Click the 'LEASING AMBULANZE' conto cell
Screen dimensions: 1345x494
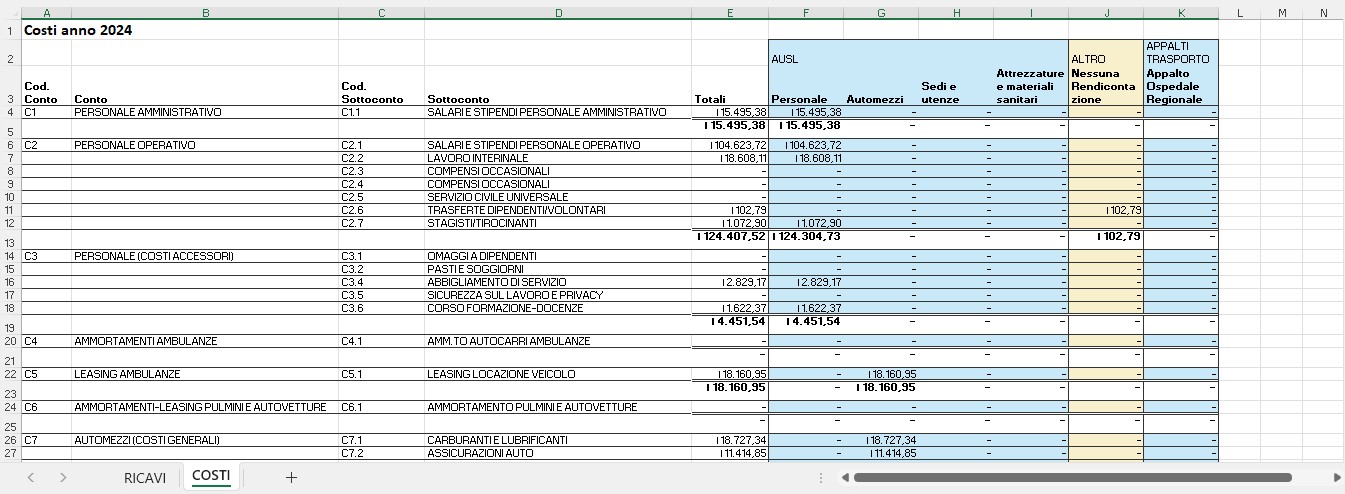pyautogui.click(x=205, y=374)
